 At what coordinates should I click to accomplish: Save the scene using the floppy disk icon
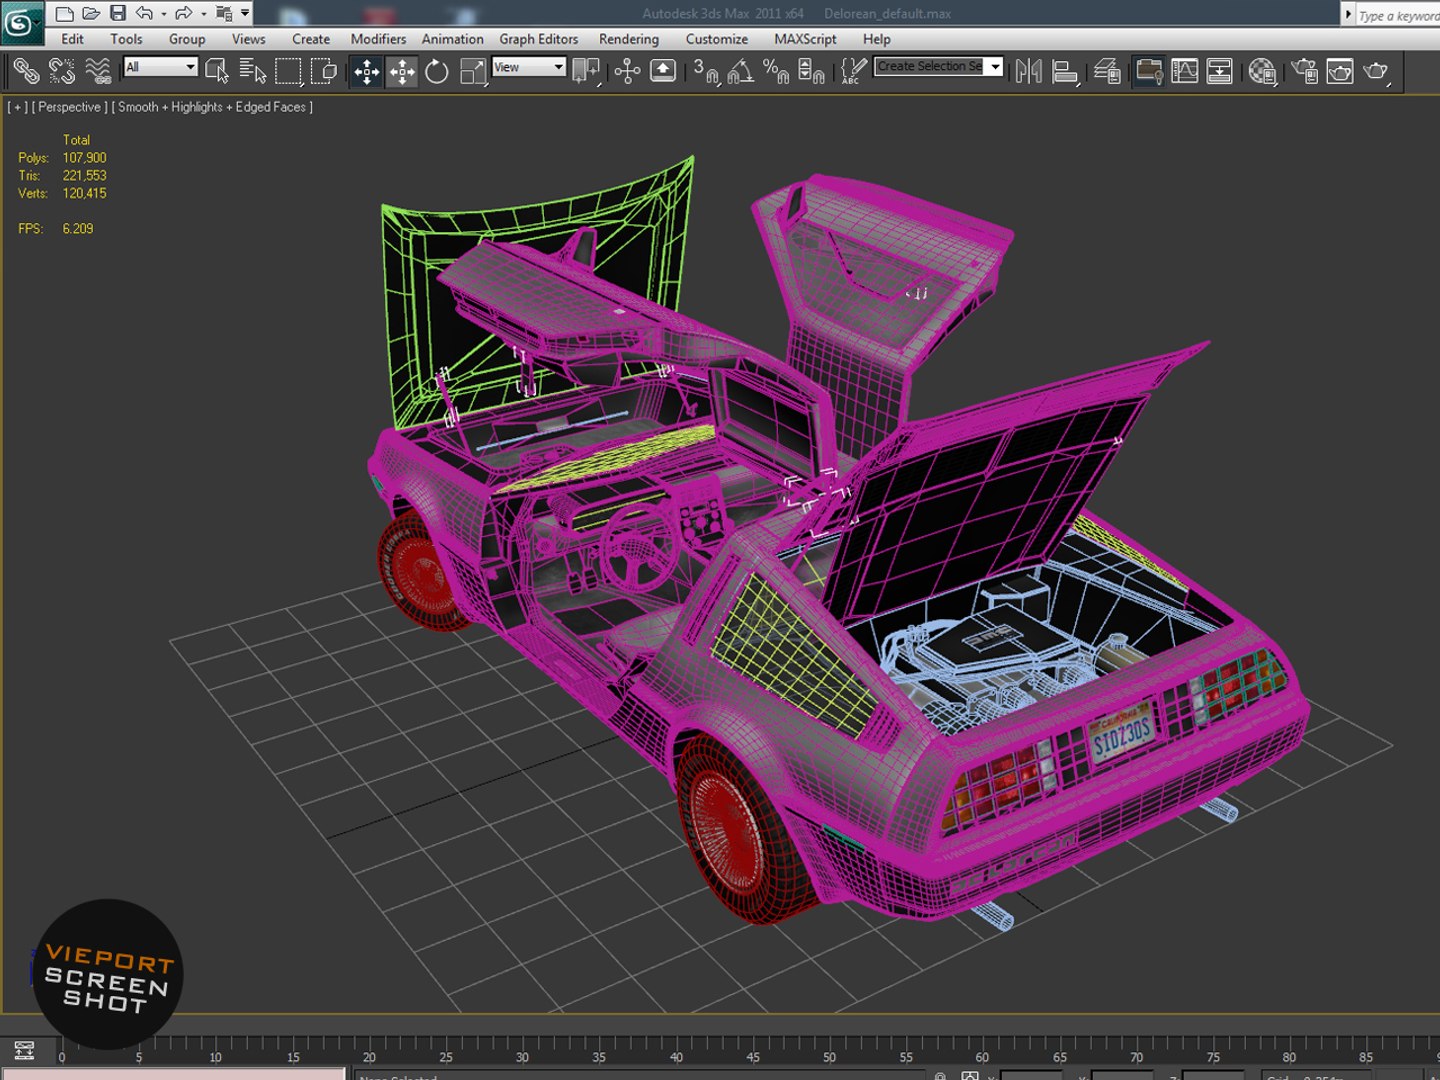[x=118, y=13]
